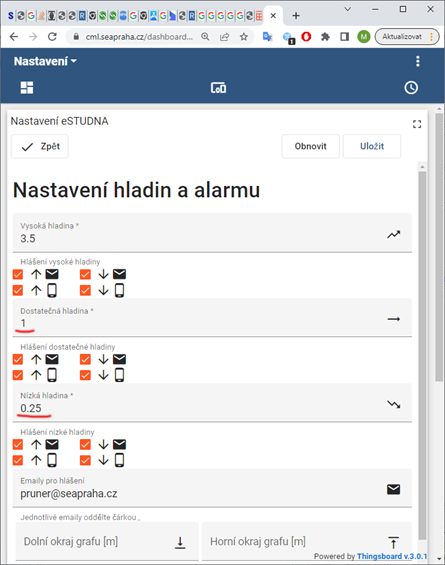This screenshot has height=565, width=445.
Task: Open the Thingsboard v.3.0.1 link
Action: tap(392, 556)
